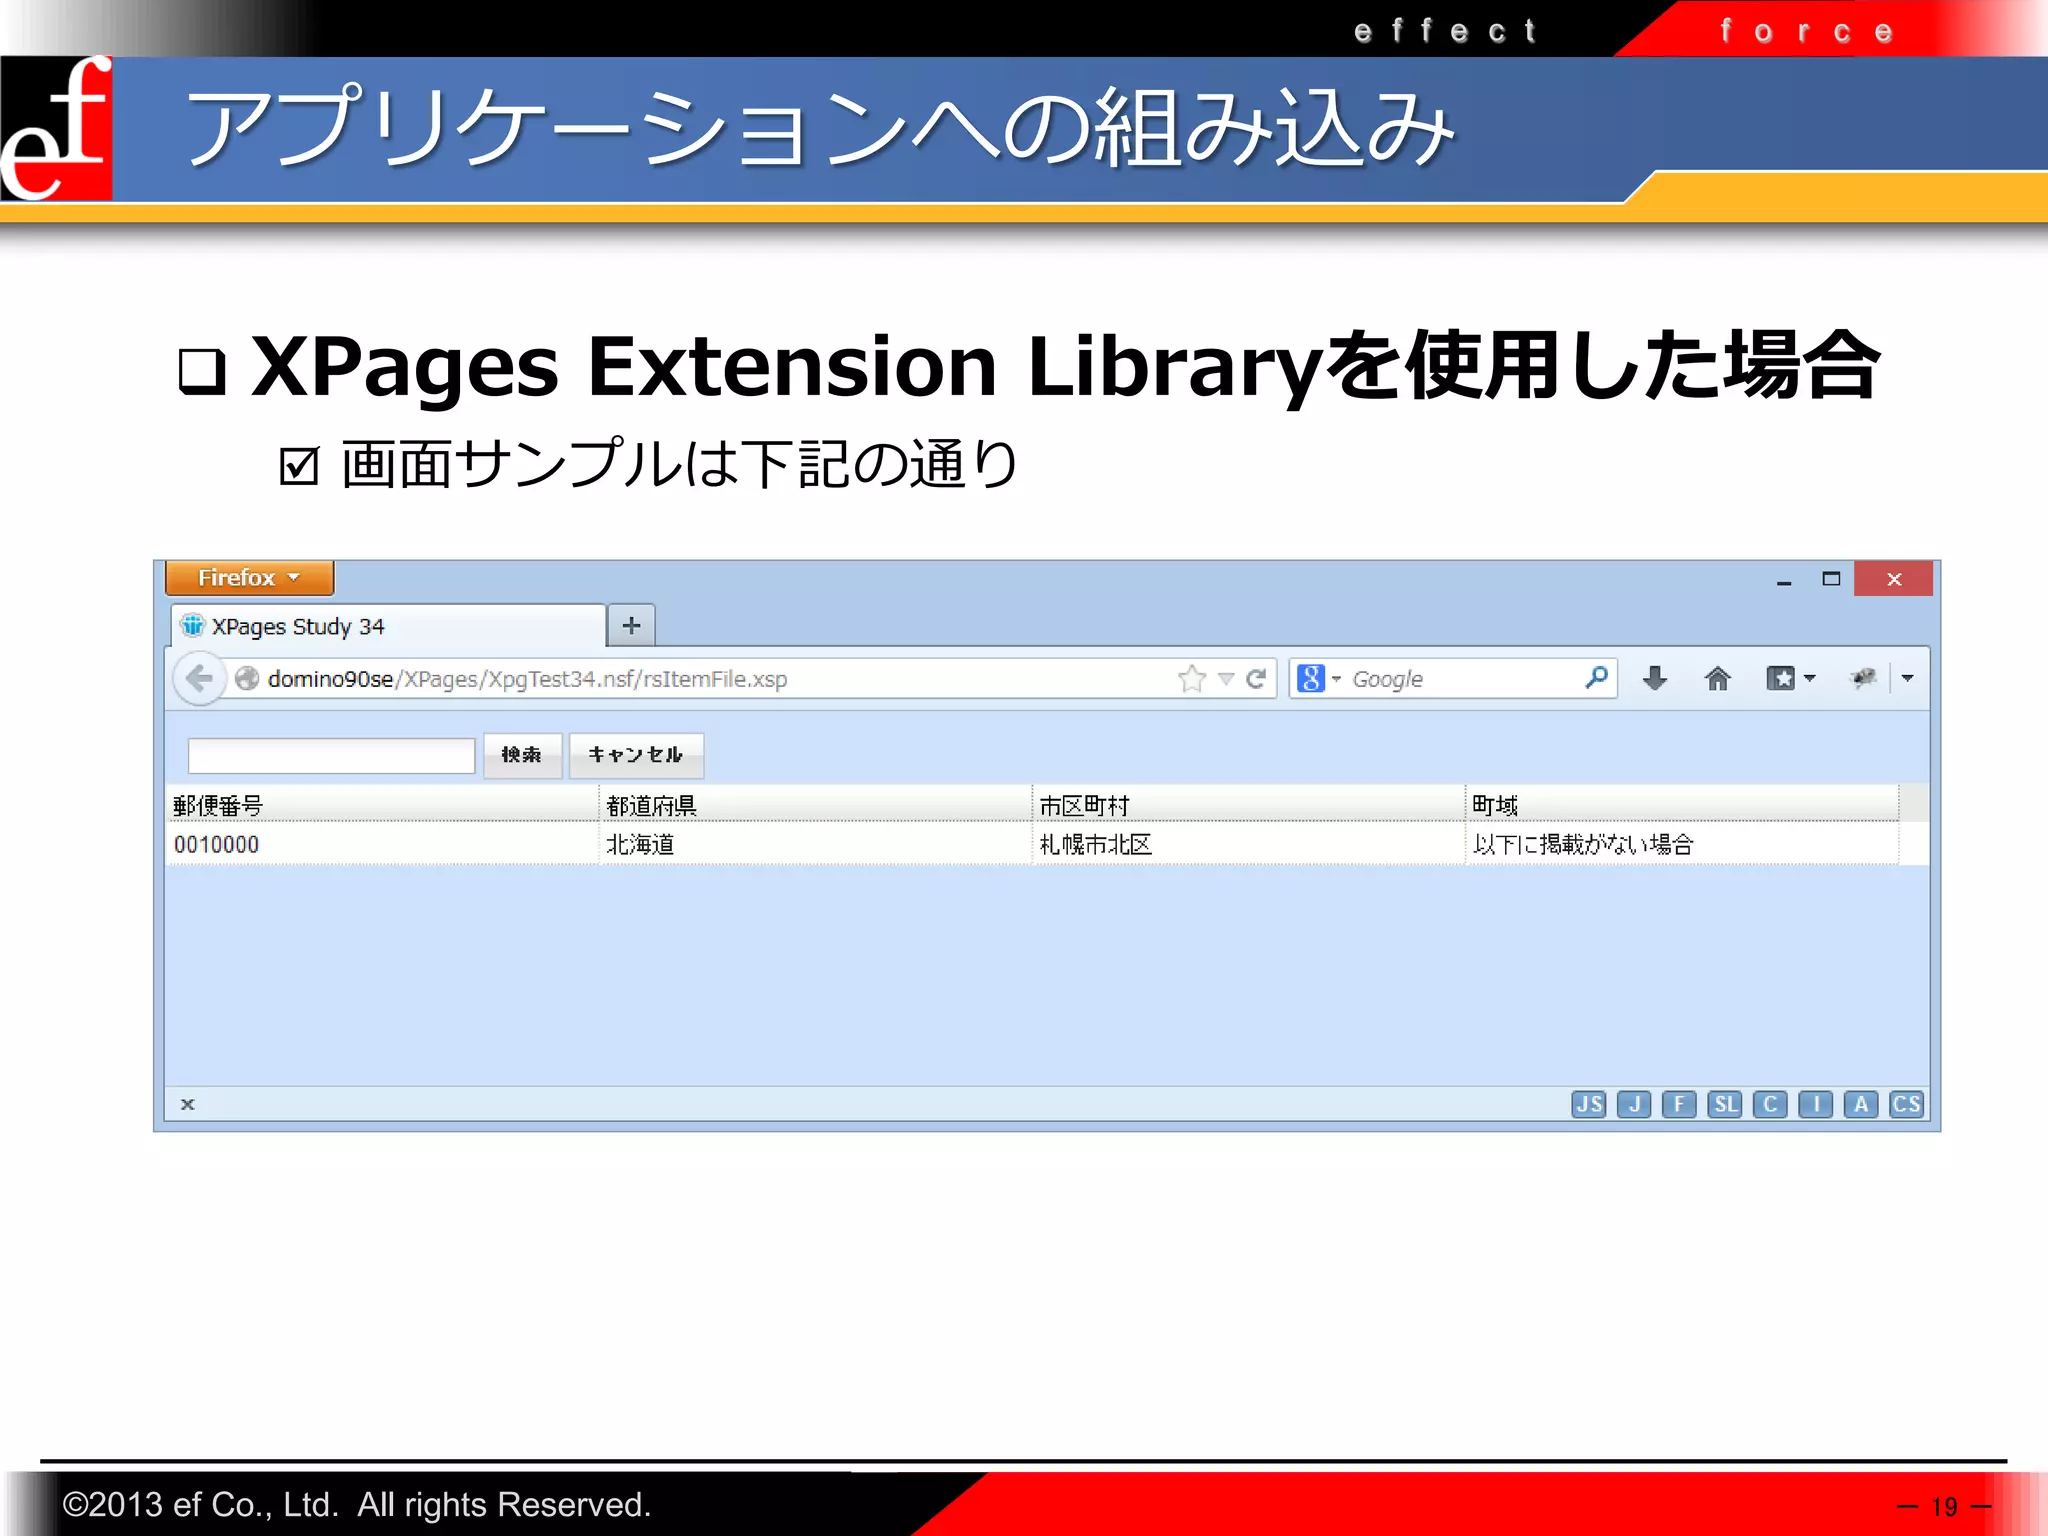Open the URL history dropdown arrow
The height and width of the screenshot is (1536, 2048).
tap(1226, 680)
